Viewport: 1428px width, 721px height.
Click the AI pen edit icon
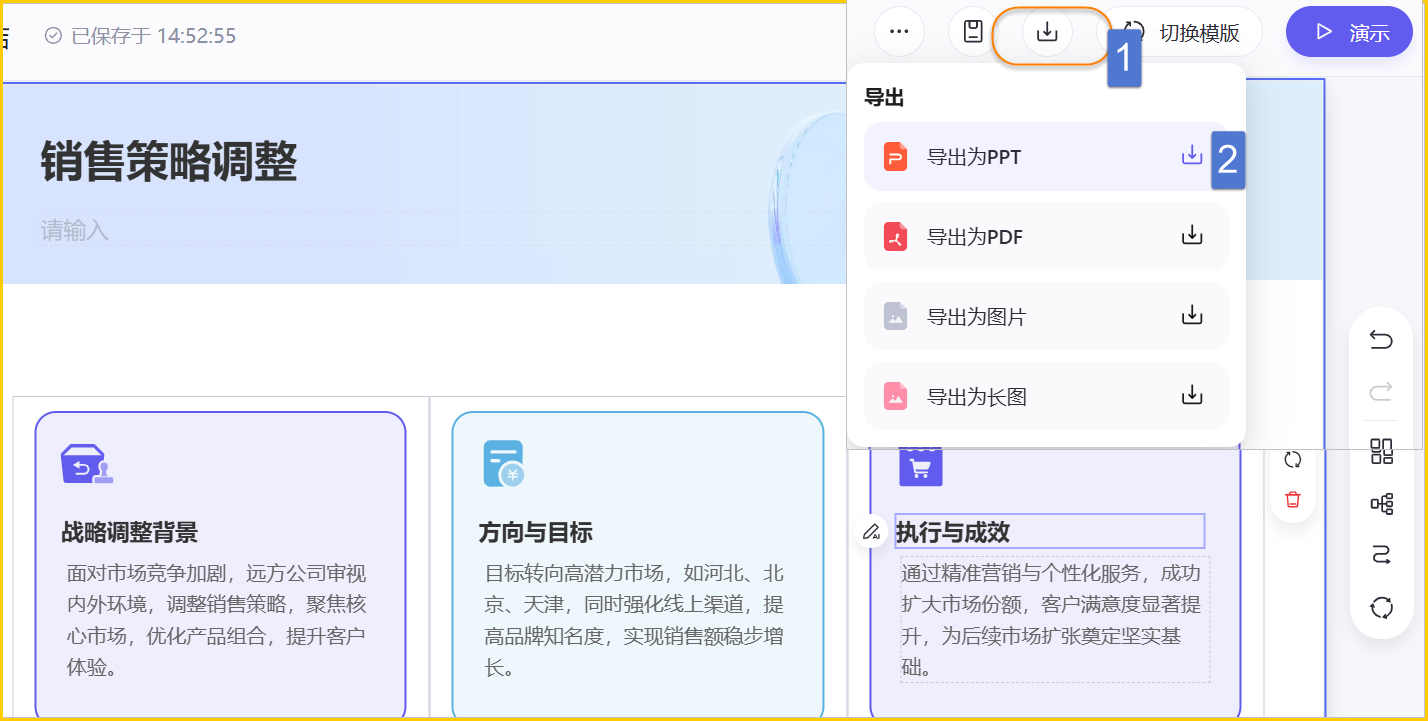tap(872, 531)
